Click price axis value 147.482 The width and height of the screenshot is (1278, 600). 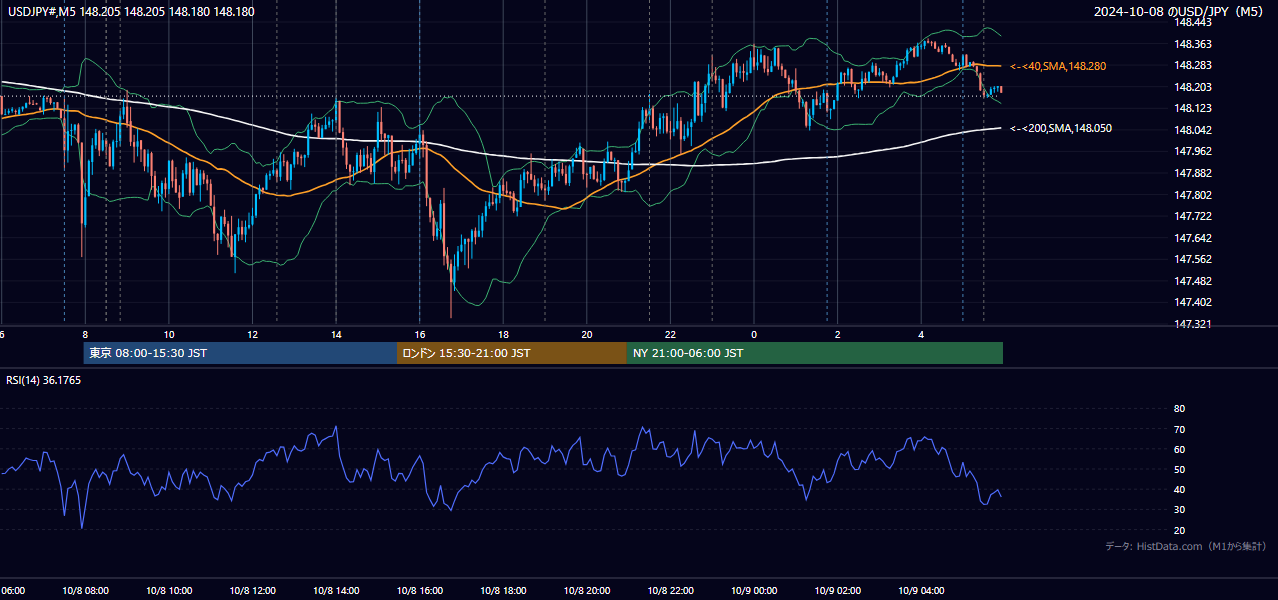pyautogui.click(x=1191, y=281)
